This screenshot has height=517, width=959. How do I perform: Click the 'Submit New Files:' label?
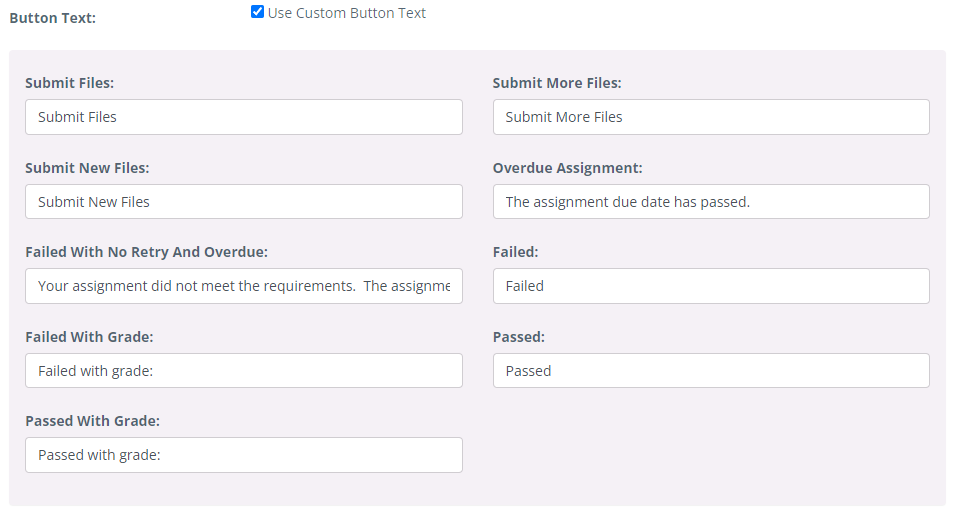coord(87,168)
